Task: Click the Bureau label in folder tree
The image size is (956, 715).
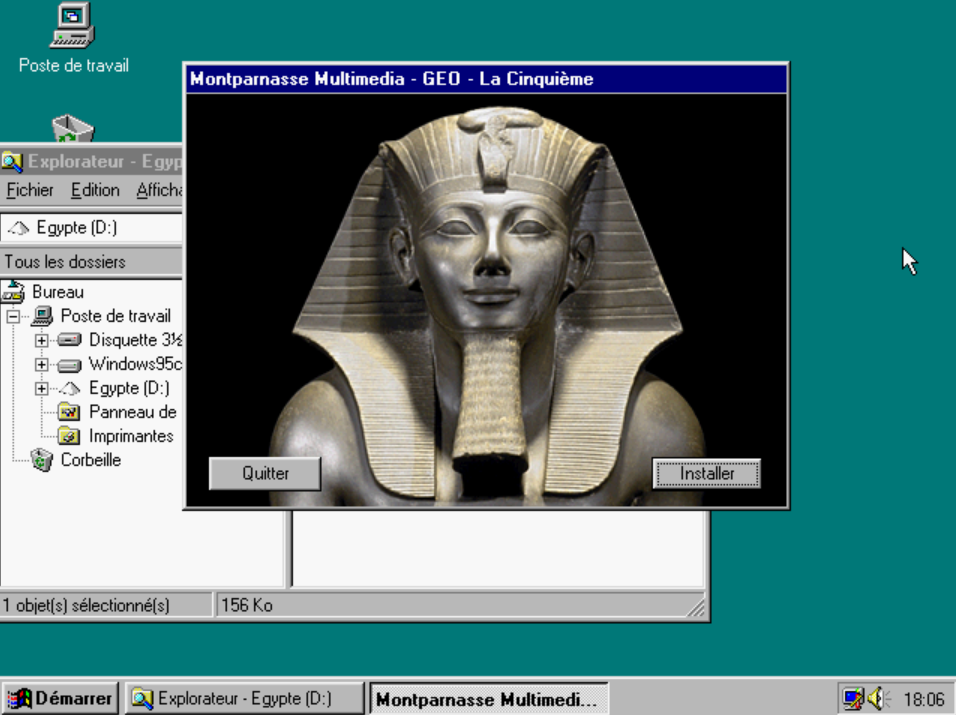Action: pyautogui.click(x=58, y=292)
